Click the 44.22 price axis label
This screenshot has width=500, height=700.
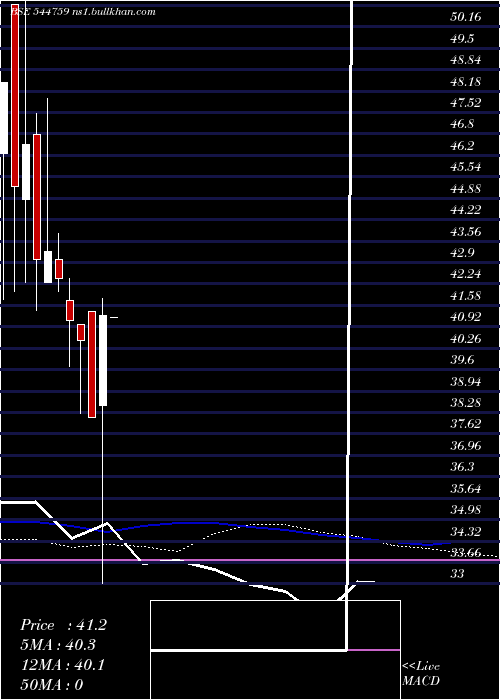(466, 210)
